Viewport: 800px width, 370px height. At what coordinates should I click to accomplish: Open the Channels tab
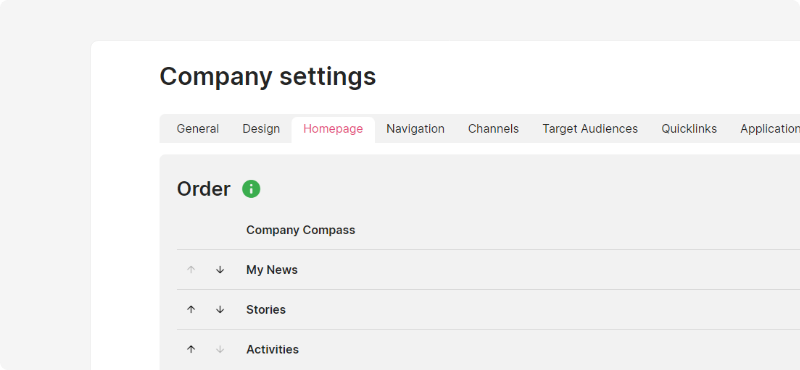click(493, 129)
